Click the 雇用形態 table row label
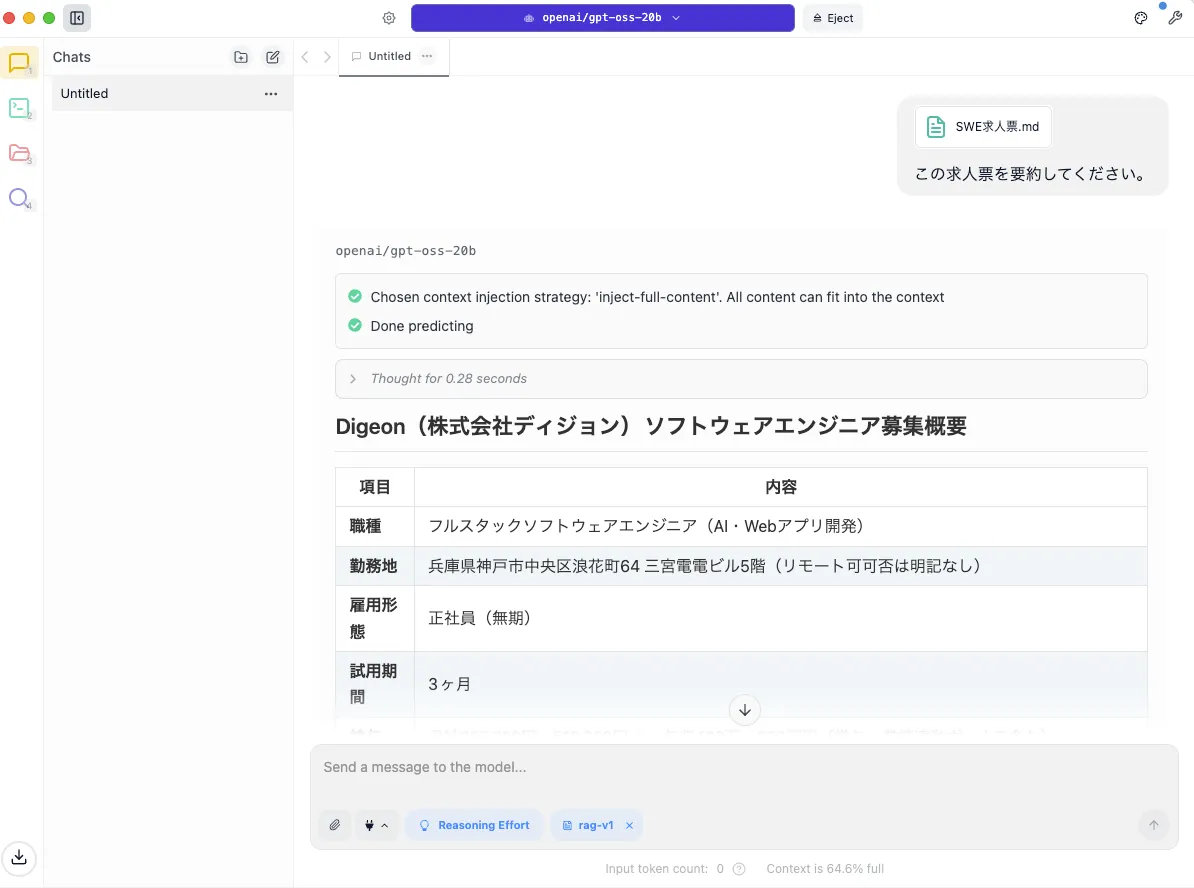1194x888 pixels. pyautogui.click(x=373, y=618)
